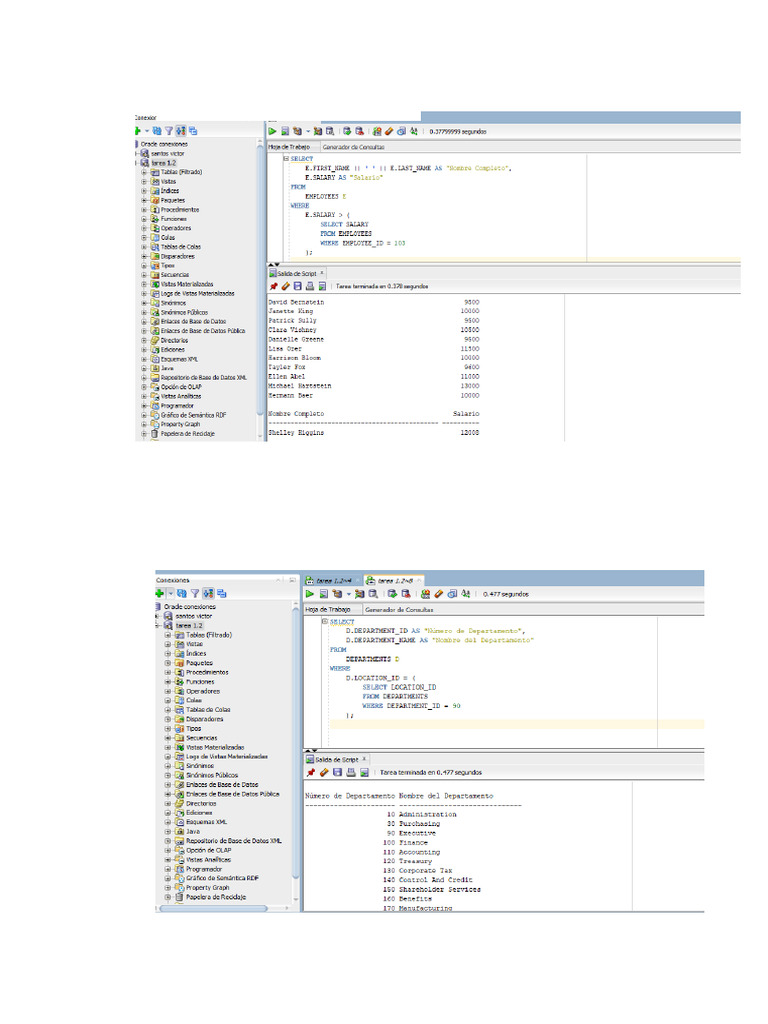Clear the script output showing 0.477 segundos with the eraser
768x1024 pixels.
pyautogui.click(x=324, y=772)
